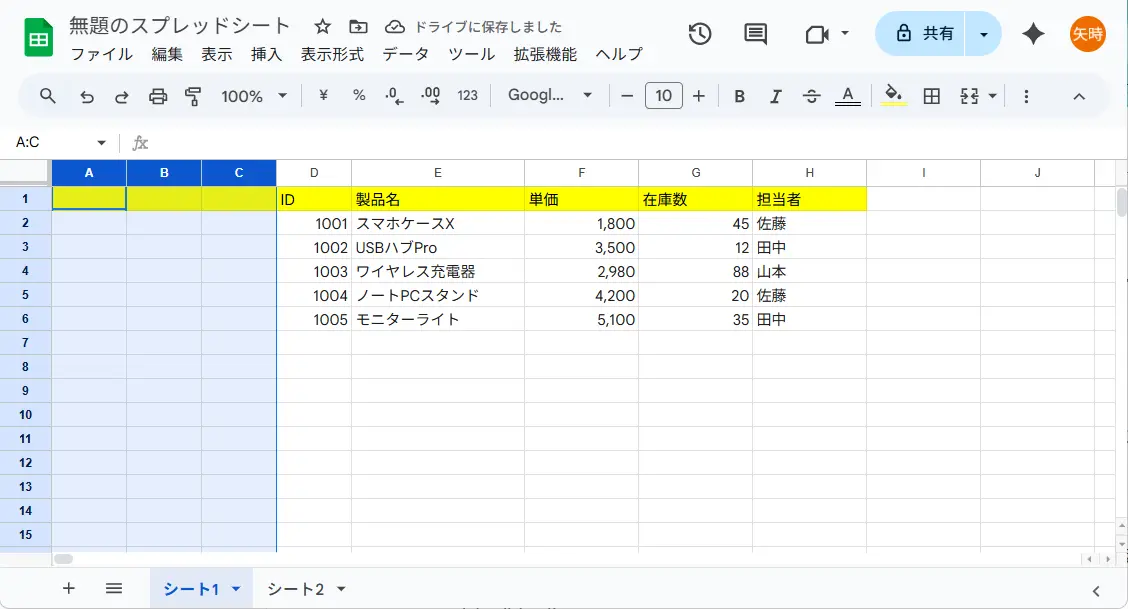The width and height of the screenshot is (1128, 609).
Task: Click the font size input field
Action: tap(664, 96)
